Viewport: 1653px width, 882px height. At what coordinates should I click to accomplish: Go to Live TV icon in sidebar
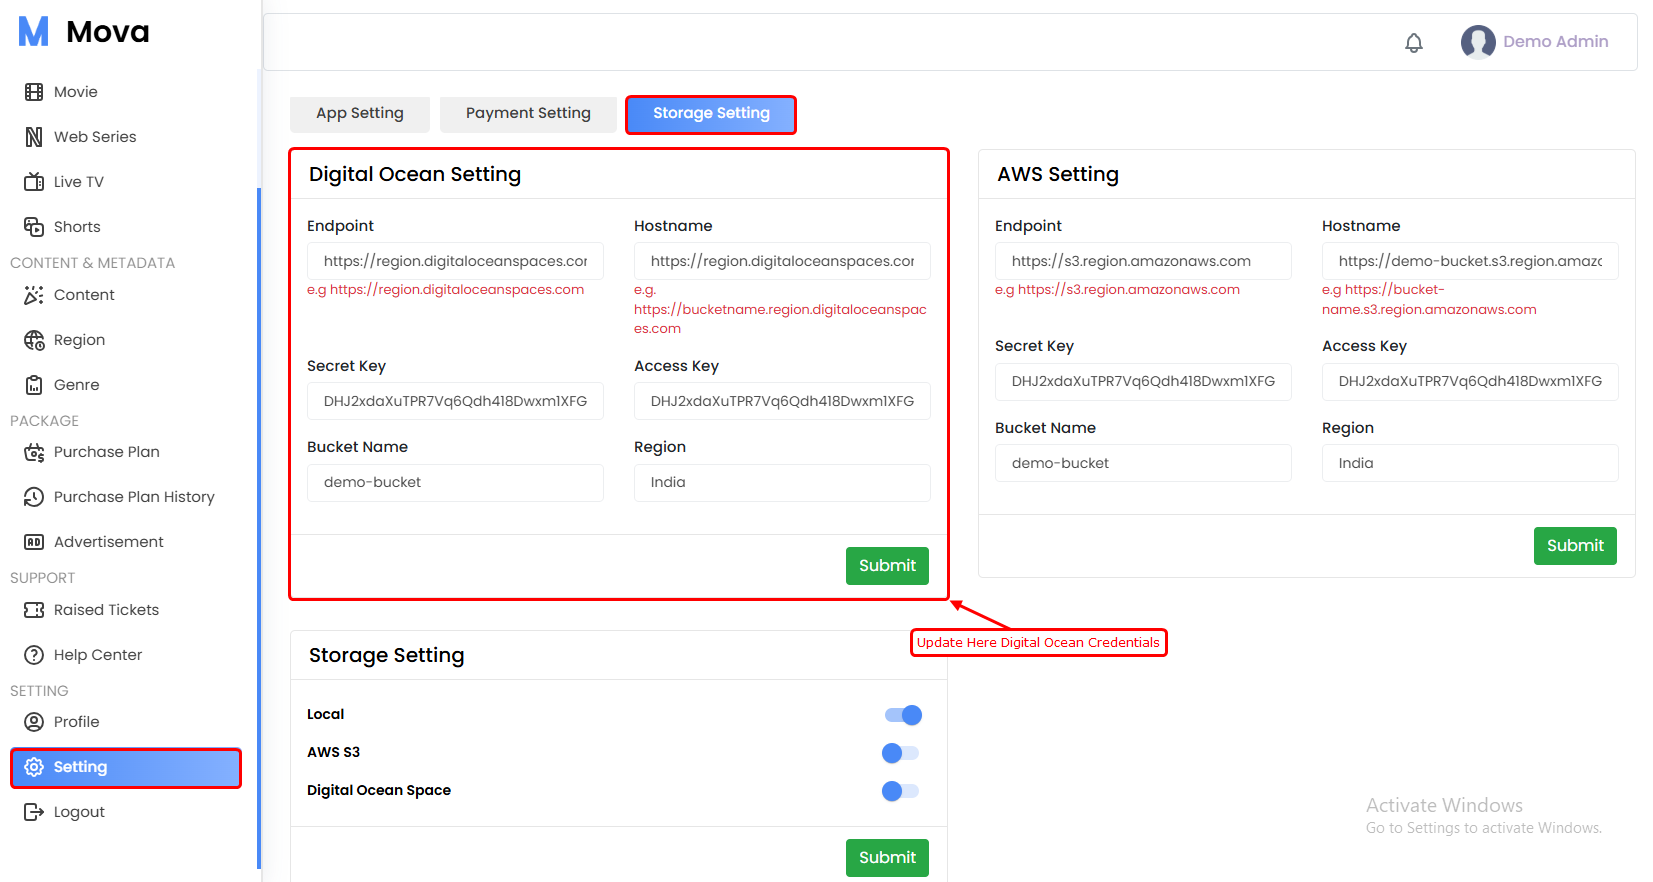34,182
